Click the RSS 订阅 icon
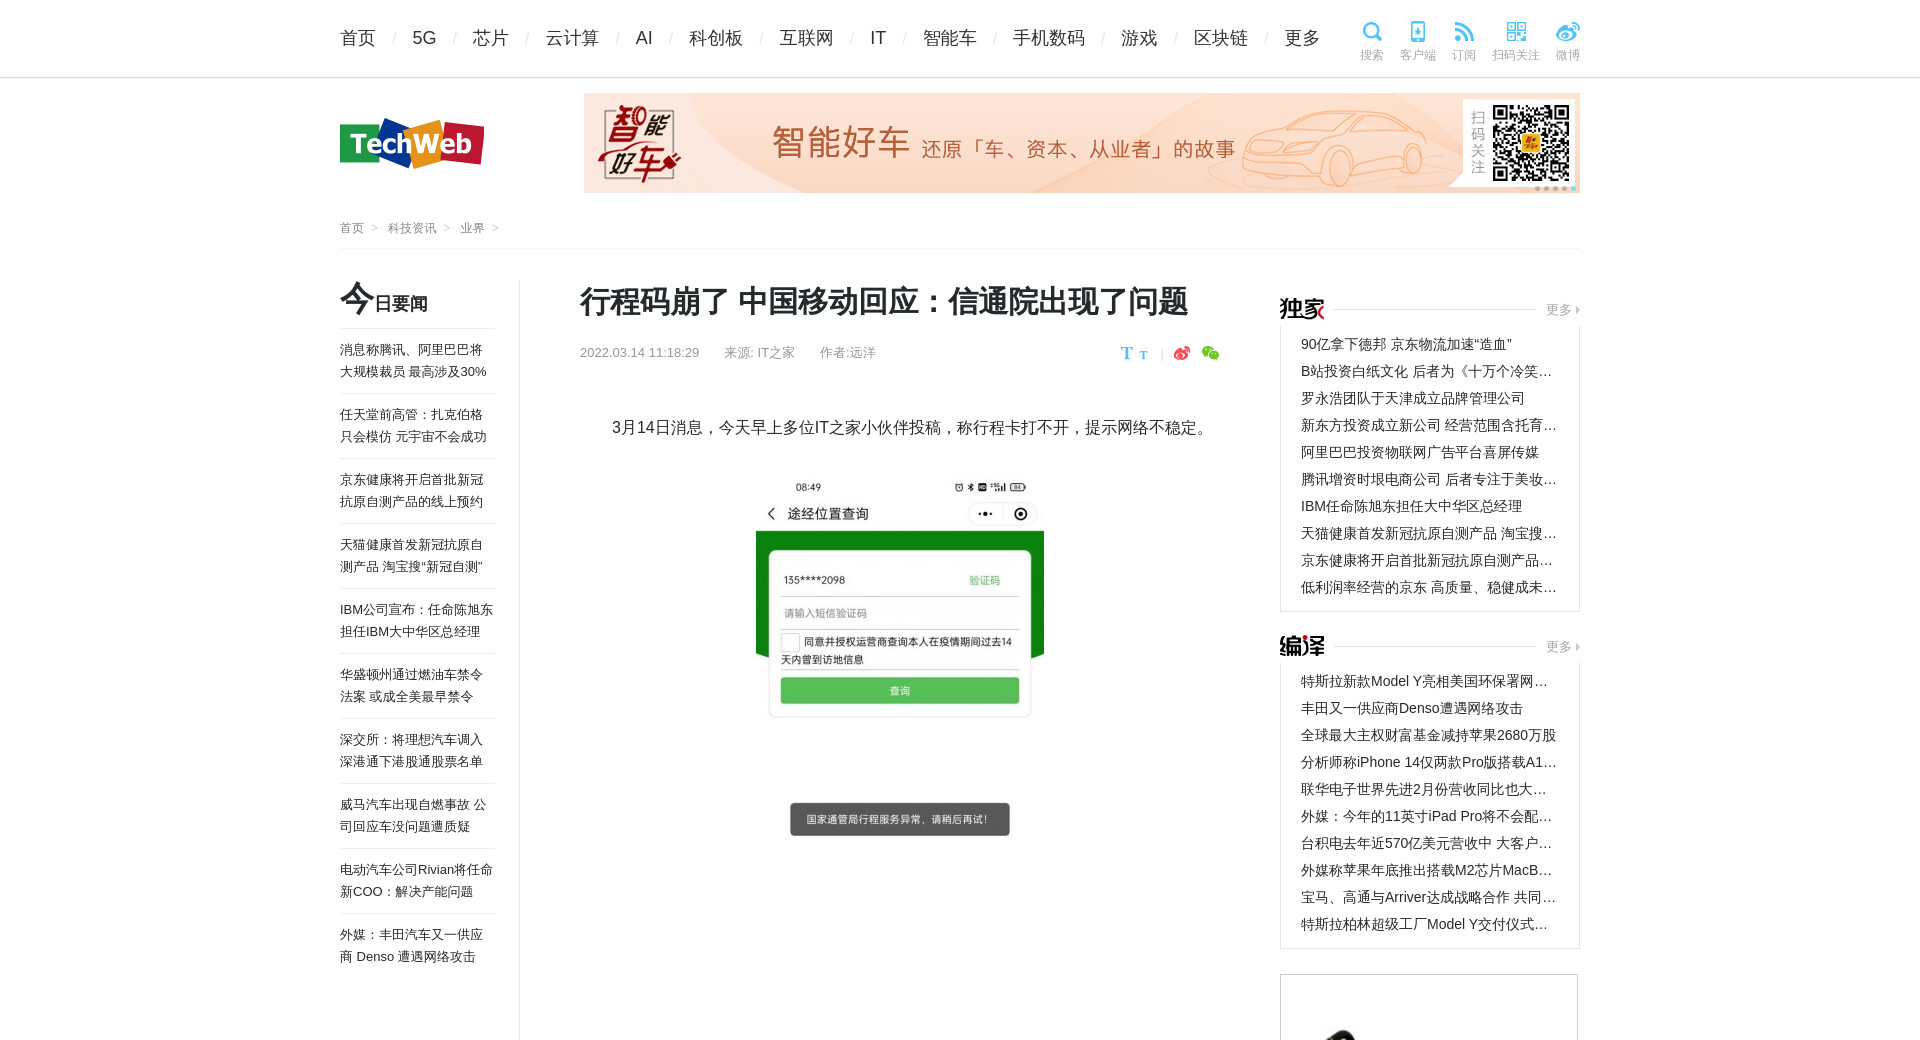 pos(1463,33)
